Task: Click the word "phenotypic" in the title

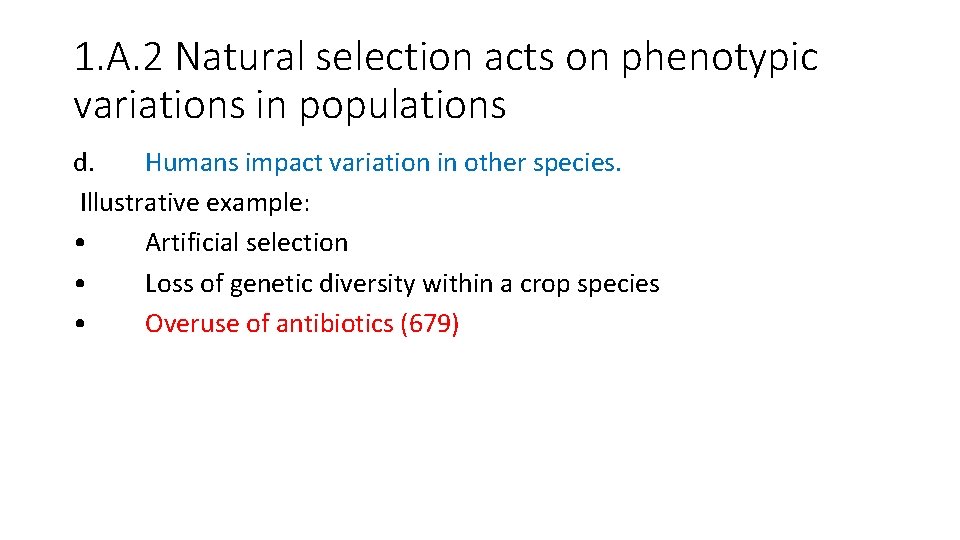Action: (x=719, y=58)
